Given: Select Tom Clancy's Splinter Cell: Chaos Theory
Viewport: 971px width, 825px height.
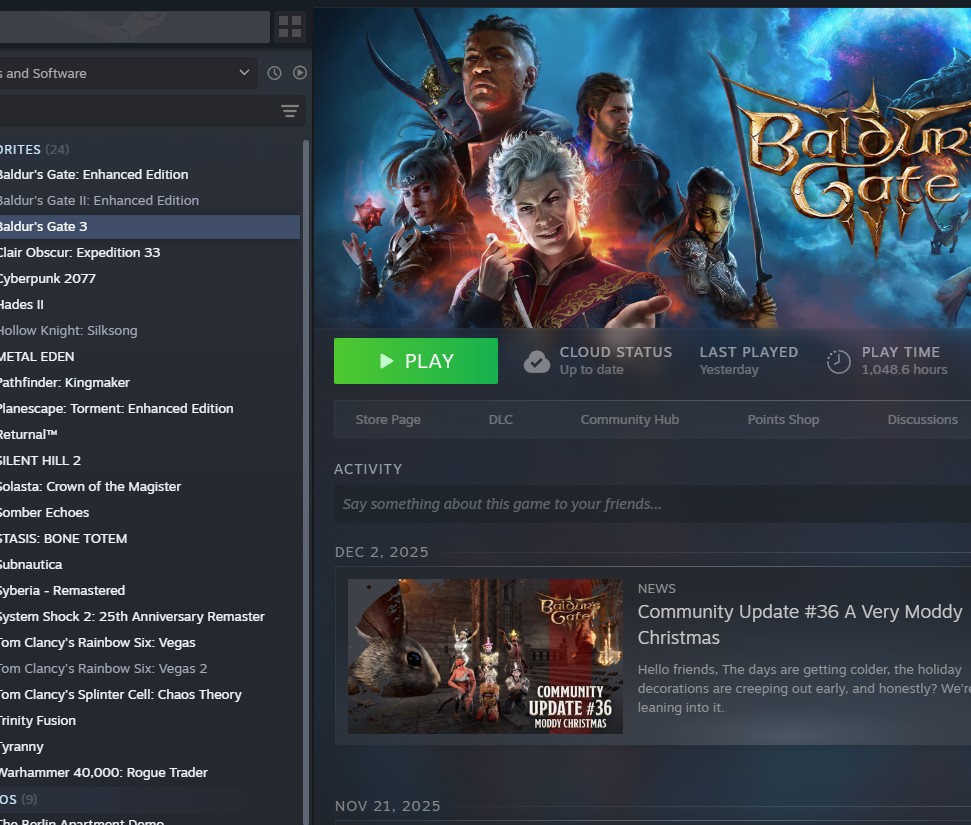Looking at the screenshot, I should [x=150, y=695].
